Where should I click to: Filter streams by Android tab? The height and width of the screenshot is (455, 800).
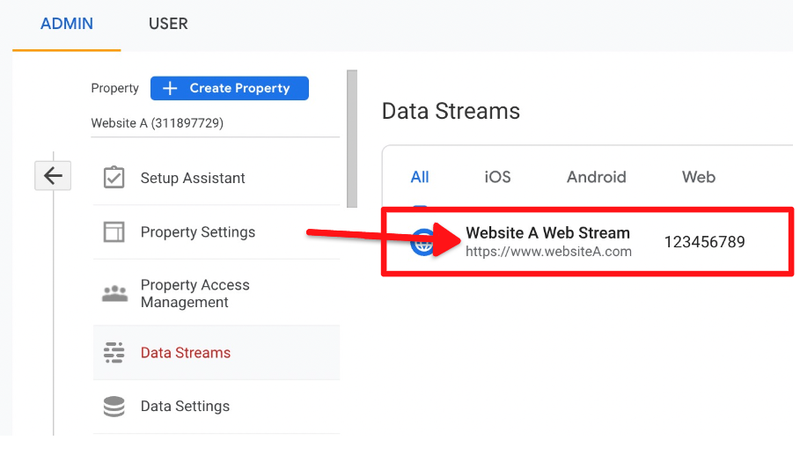coord(596,177)
